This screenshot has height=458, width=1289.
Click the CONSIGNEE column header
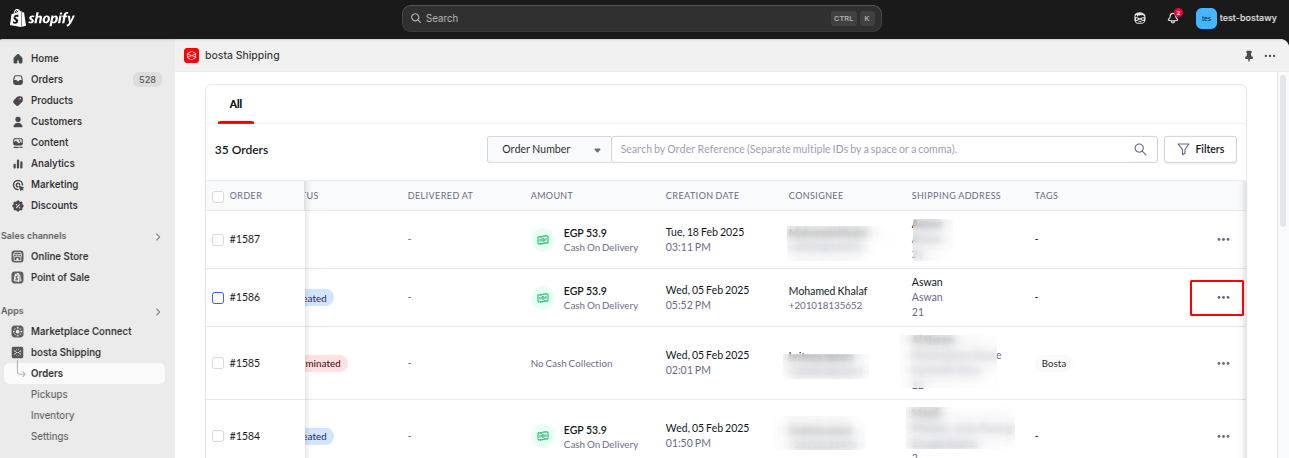(x=816, y=196)
